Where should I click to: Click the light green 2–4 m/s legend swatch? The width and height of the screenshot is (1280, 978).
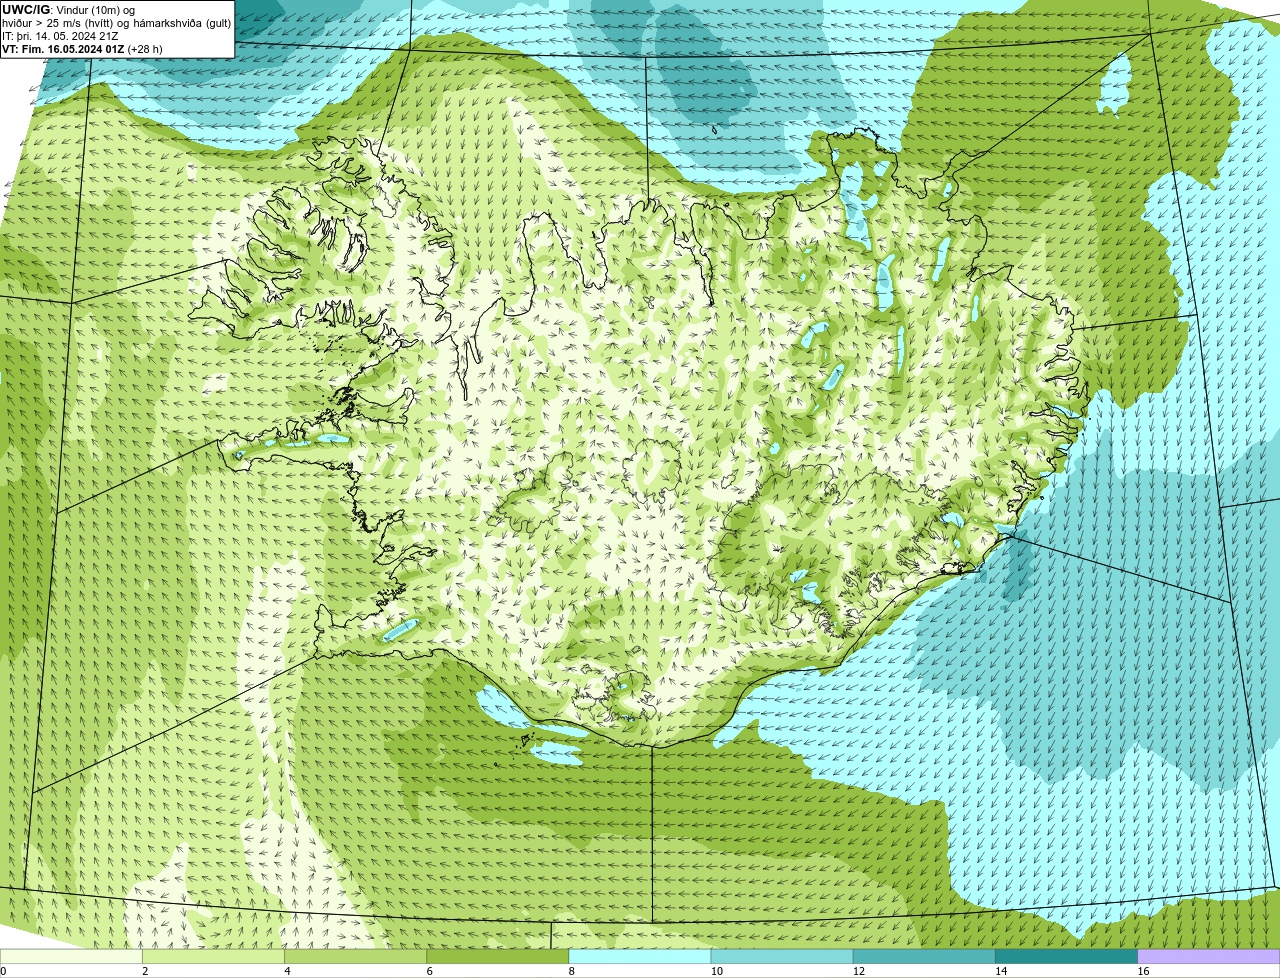point(213,956)
